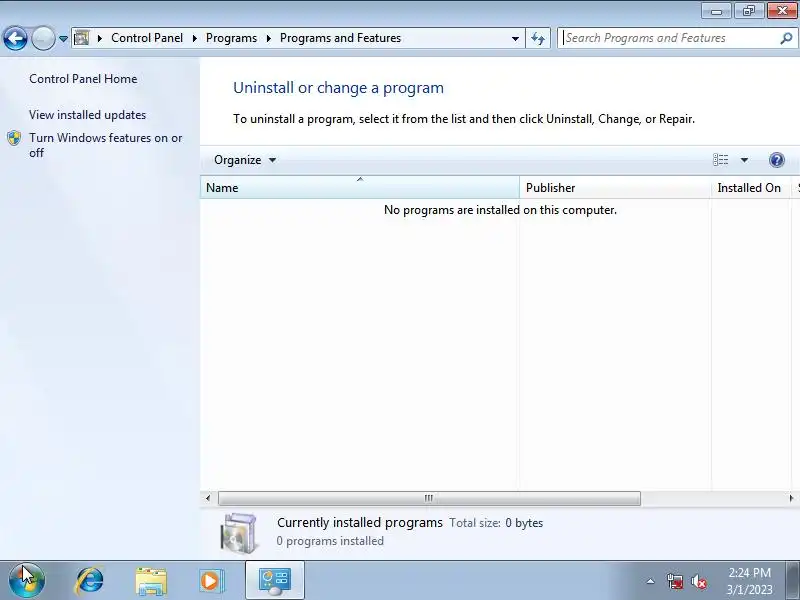The width and height of the screenshot is (800, 600).
Task: Expand arrow after Control Panel breadcrumb
Action: pyautogui.click(x=194, y=38)
